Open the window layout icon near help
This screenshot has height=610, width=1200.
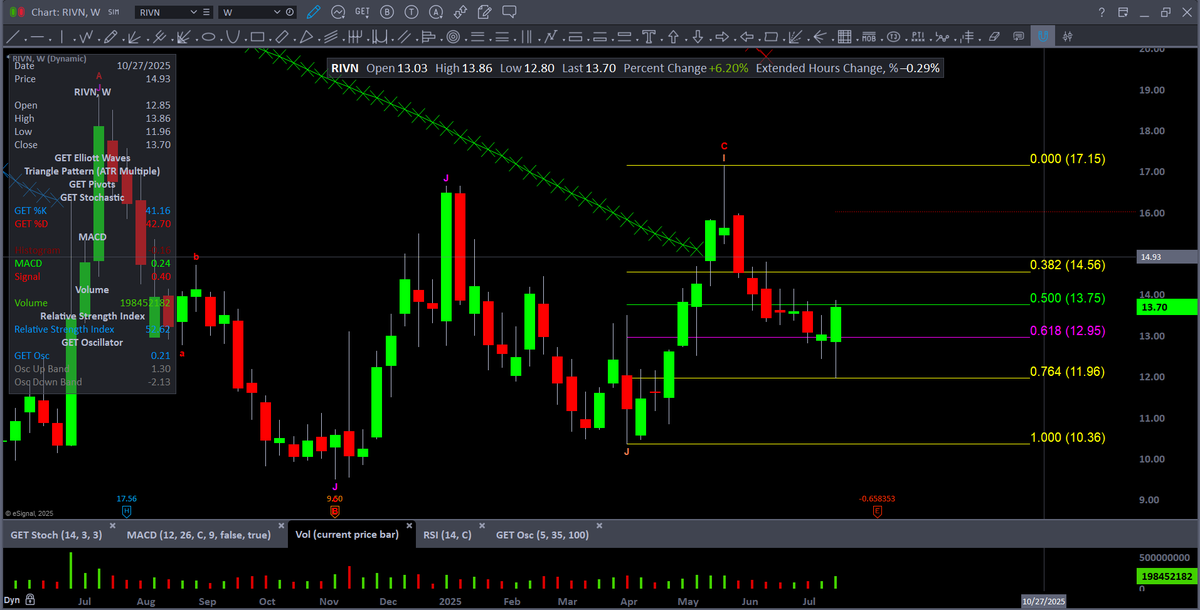coord(1123,12)
